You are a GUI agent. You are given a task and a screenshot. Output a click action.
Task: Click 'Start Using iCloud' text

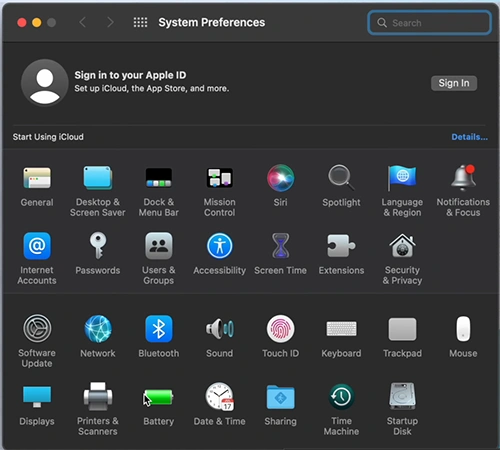pyautogui.click(x=48, y=137)
